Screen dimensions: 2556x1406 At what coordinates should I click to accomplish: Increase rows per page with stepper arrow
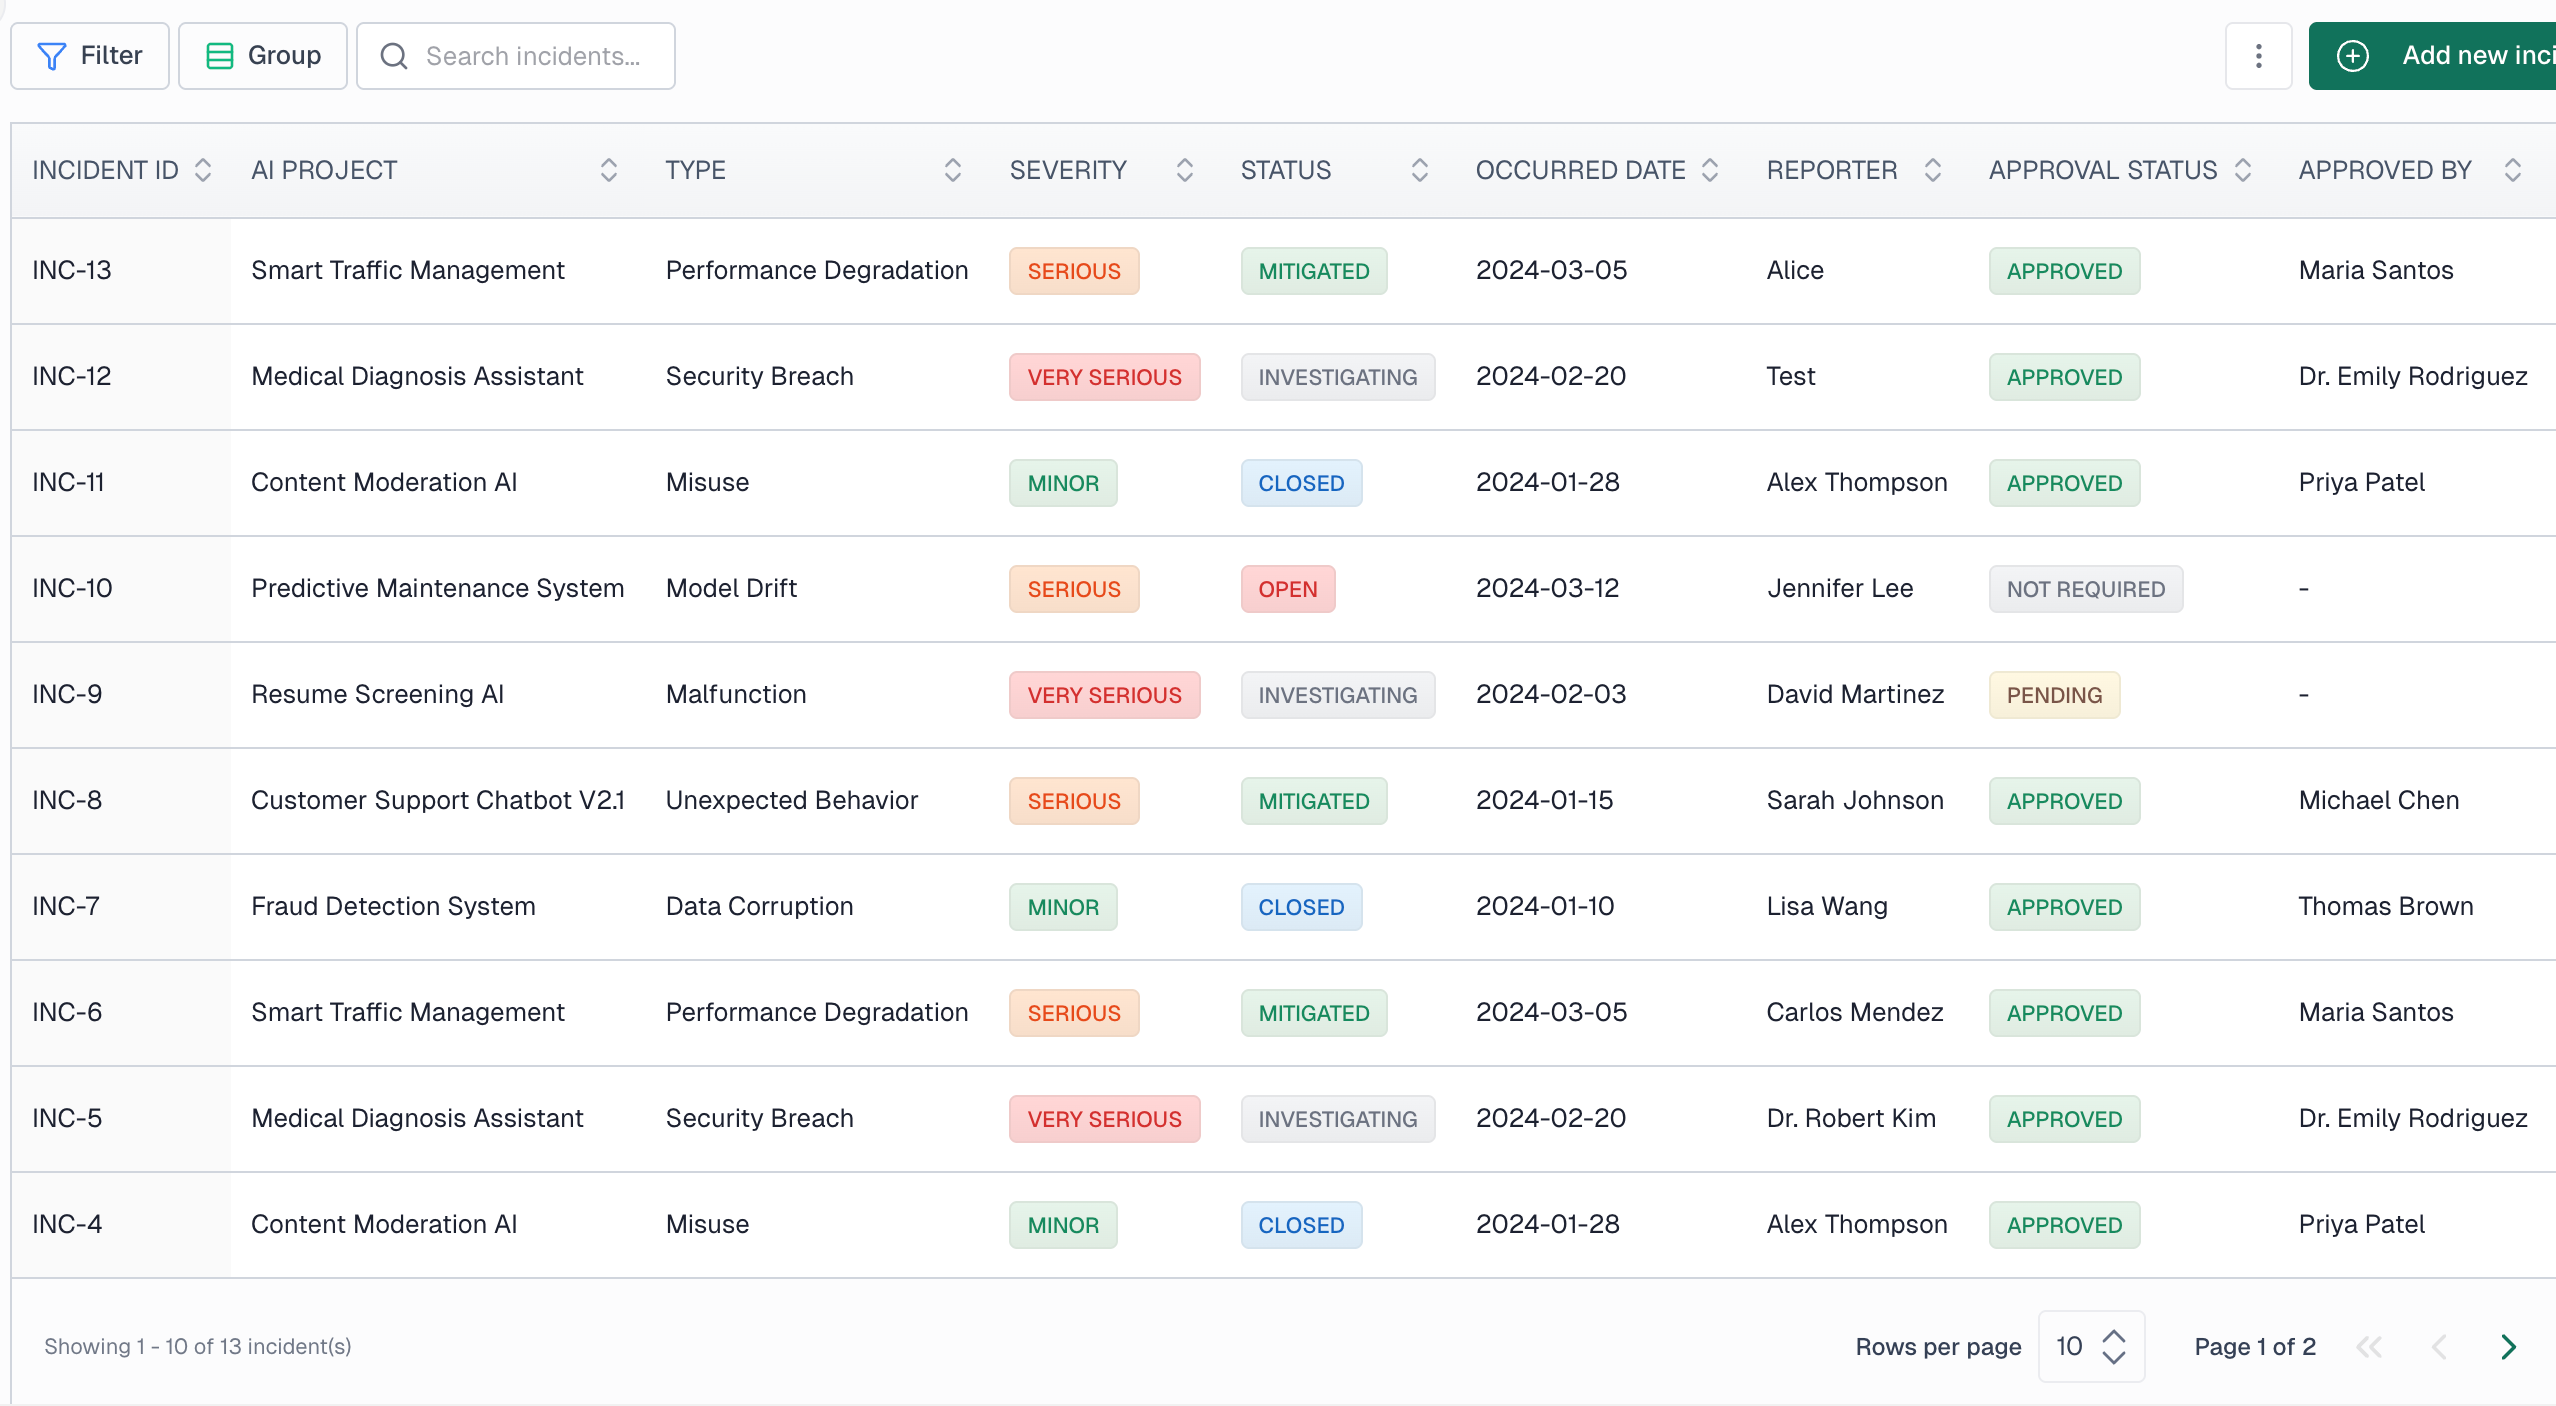point(2113,1336)
